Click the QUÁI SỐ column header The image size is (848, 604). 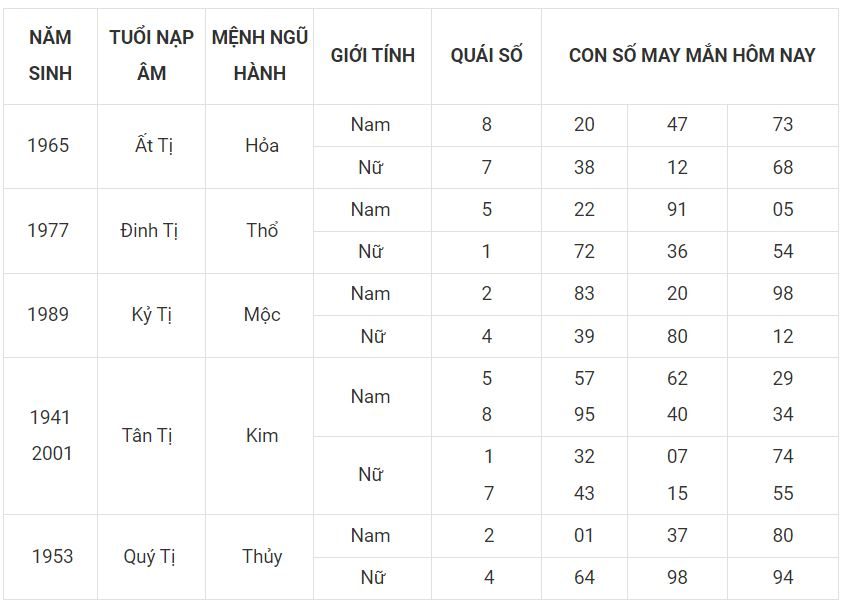coord(486,56)
